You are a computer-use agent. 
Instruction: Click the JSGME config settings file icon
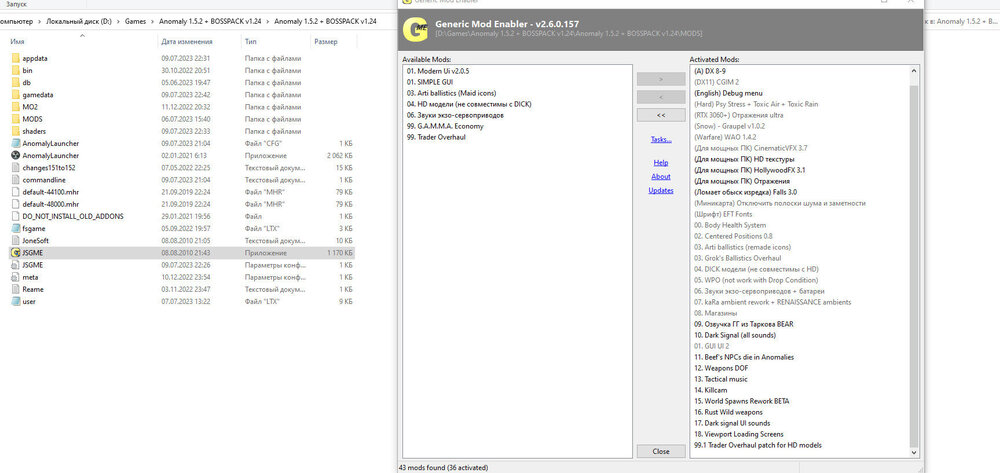pyautogui.click(x=16, y=265)
